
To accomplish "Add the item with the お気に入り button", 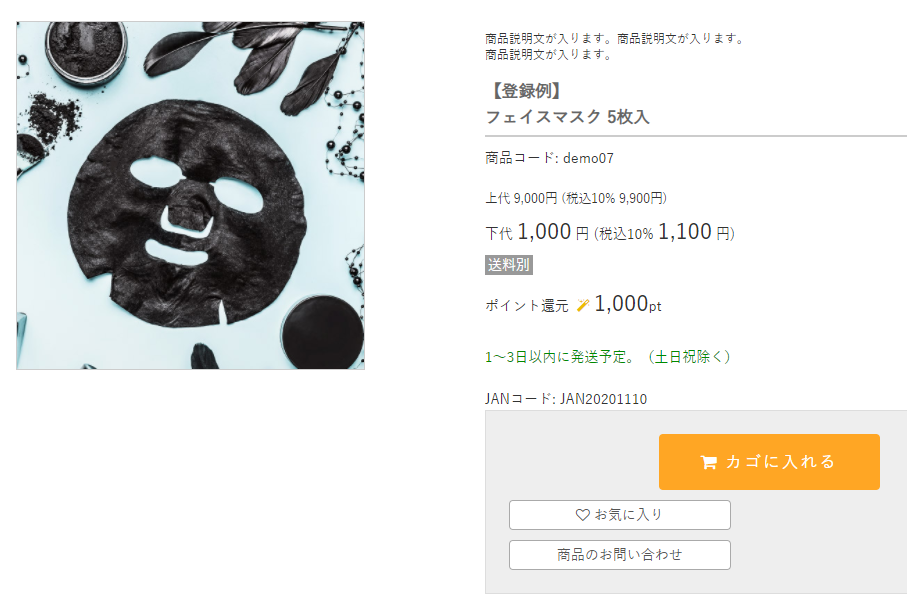I will 620,515.
